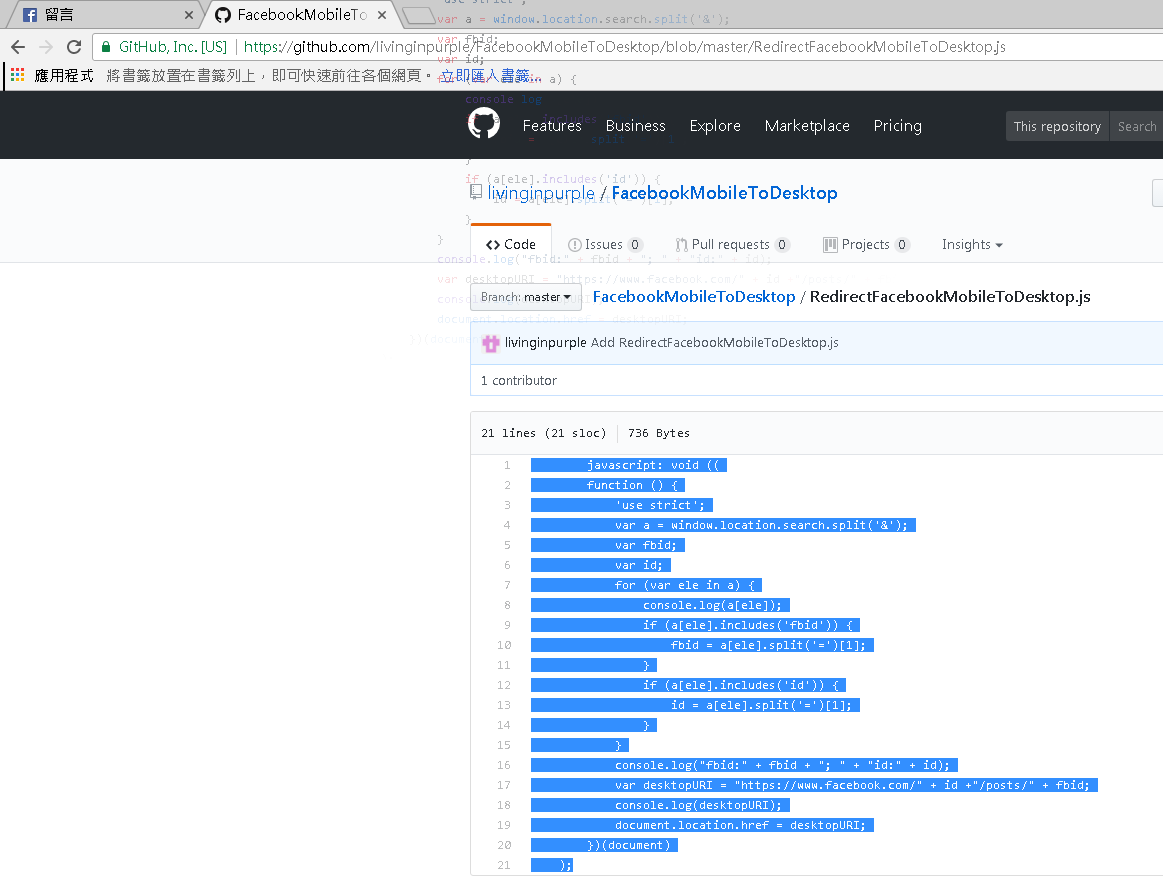The width and height of the screenshot is (1163, 876).
Task: Click the var desktopURI code line
Action: click(x=852, y=786)
